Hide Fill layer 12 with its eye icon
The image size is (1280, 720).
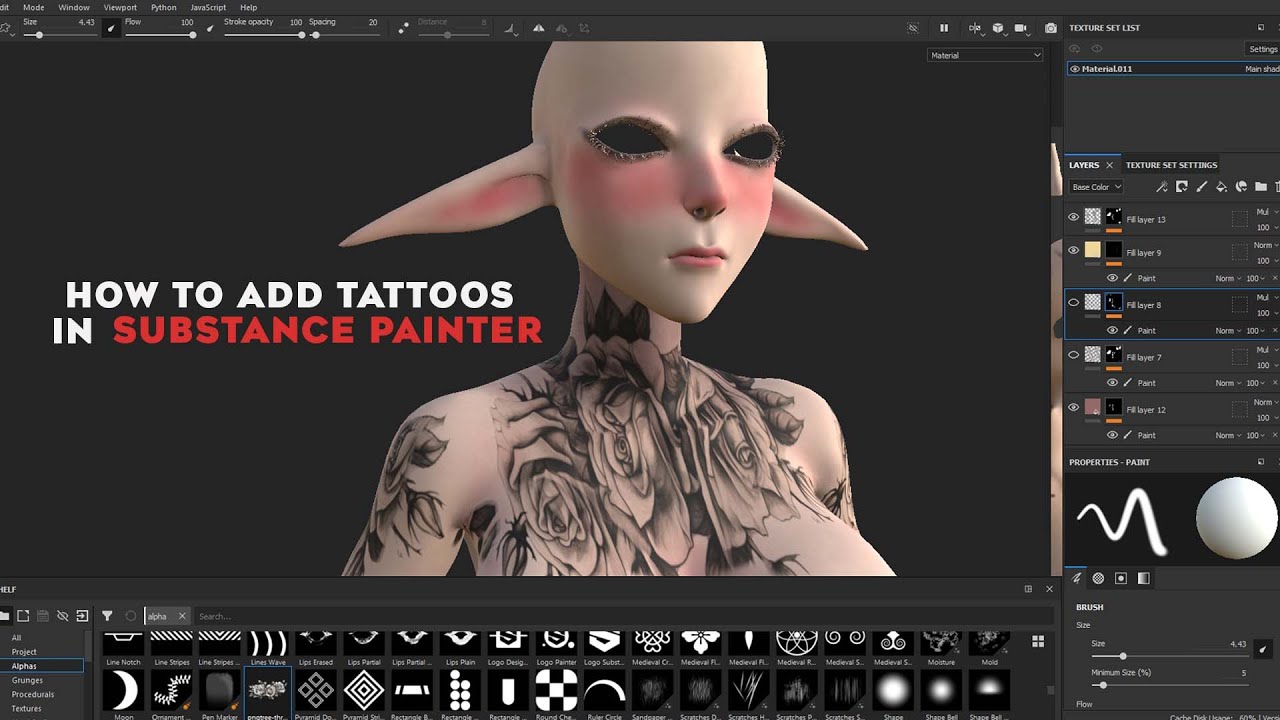pos(1074,407)
